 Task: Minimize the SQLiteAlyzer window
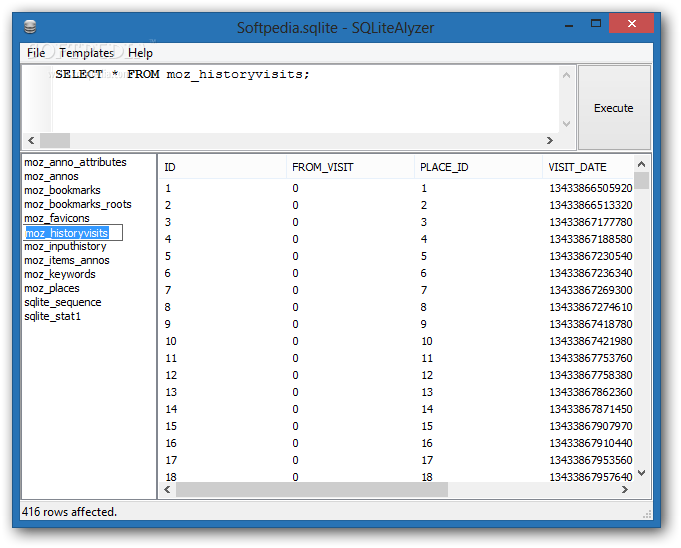[x=569, y=25]
